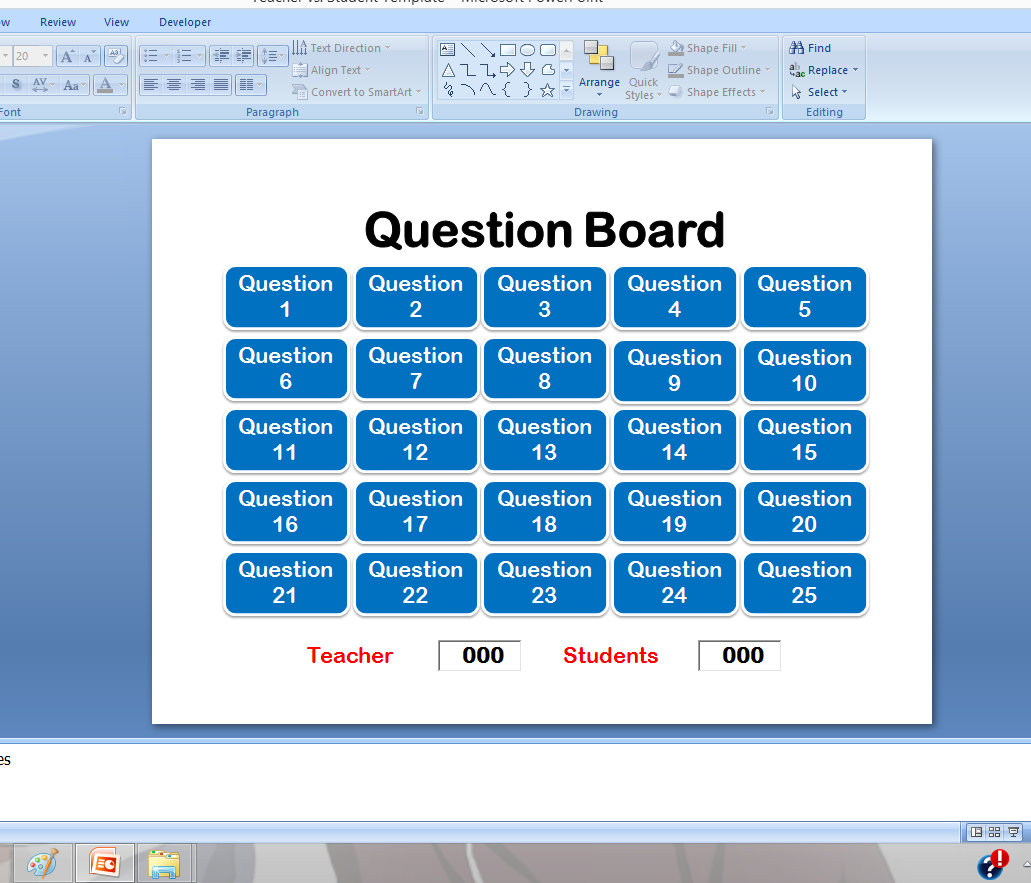
Task: Apply text shadow with S icon
Action: 16,84
